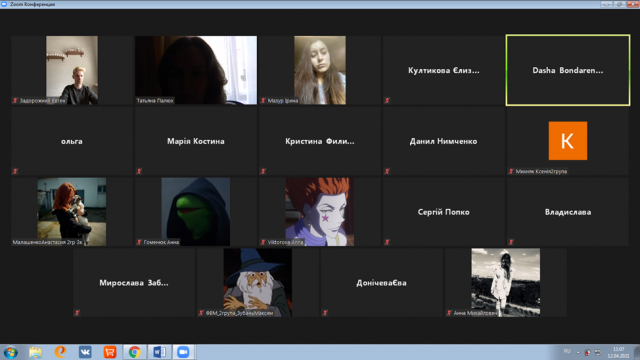This screenshot has width=640, height=360.
Task: Click muted mic icon beside Гоменюк Анна
Action: click(x=139, y=242)
